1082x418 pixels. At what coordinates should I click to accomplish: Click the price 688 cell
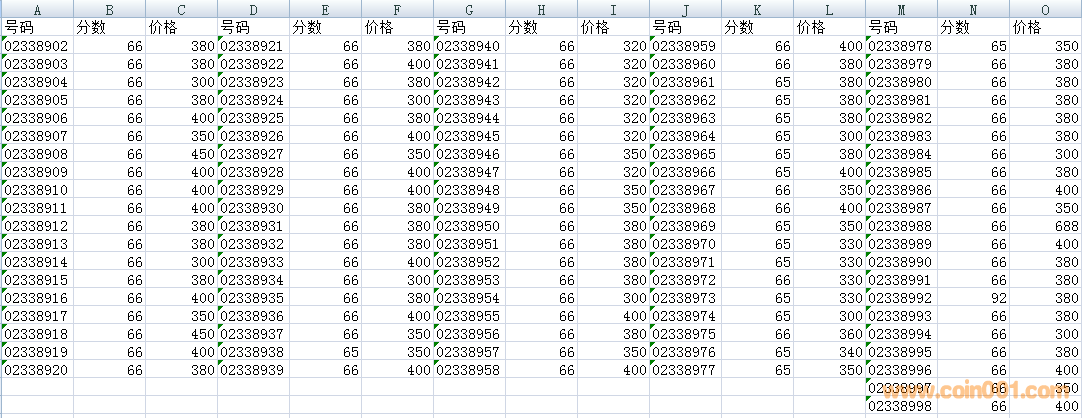(x=1045, y=226)
